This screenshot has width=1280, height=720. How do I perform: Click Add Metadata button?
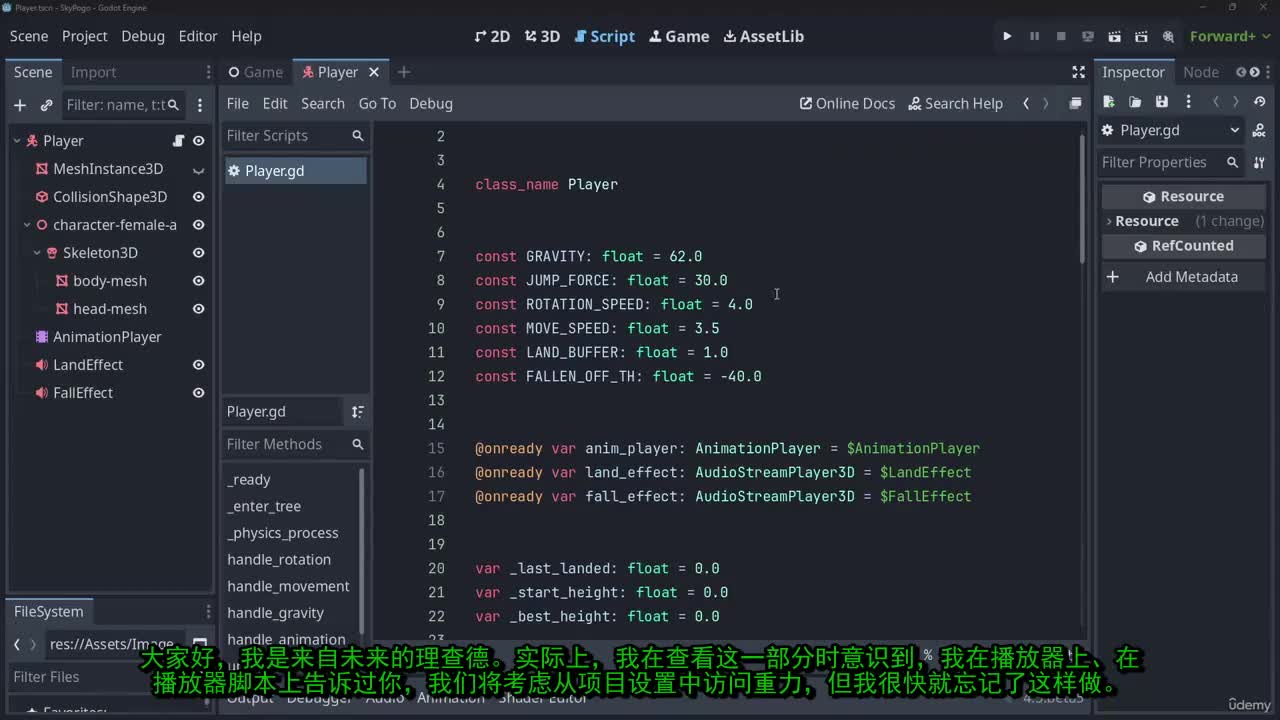tap(1185, 277)
